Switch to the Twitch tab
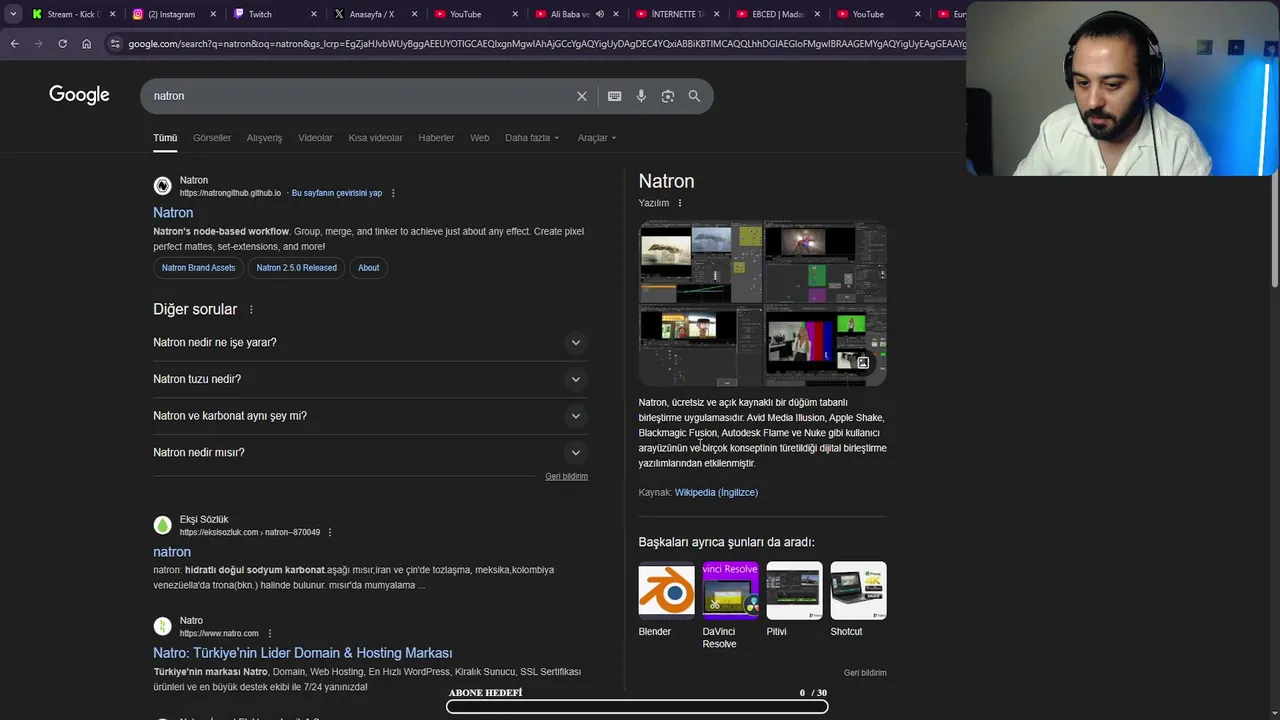Viewport: 1280px width, 720px height. [273, 14]
